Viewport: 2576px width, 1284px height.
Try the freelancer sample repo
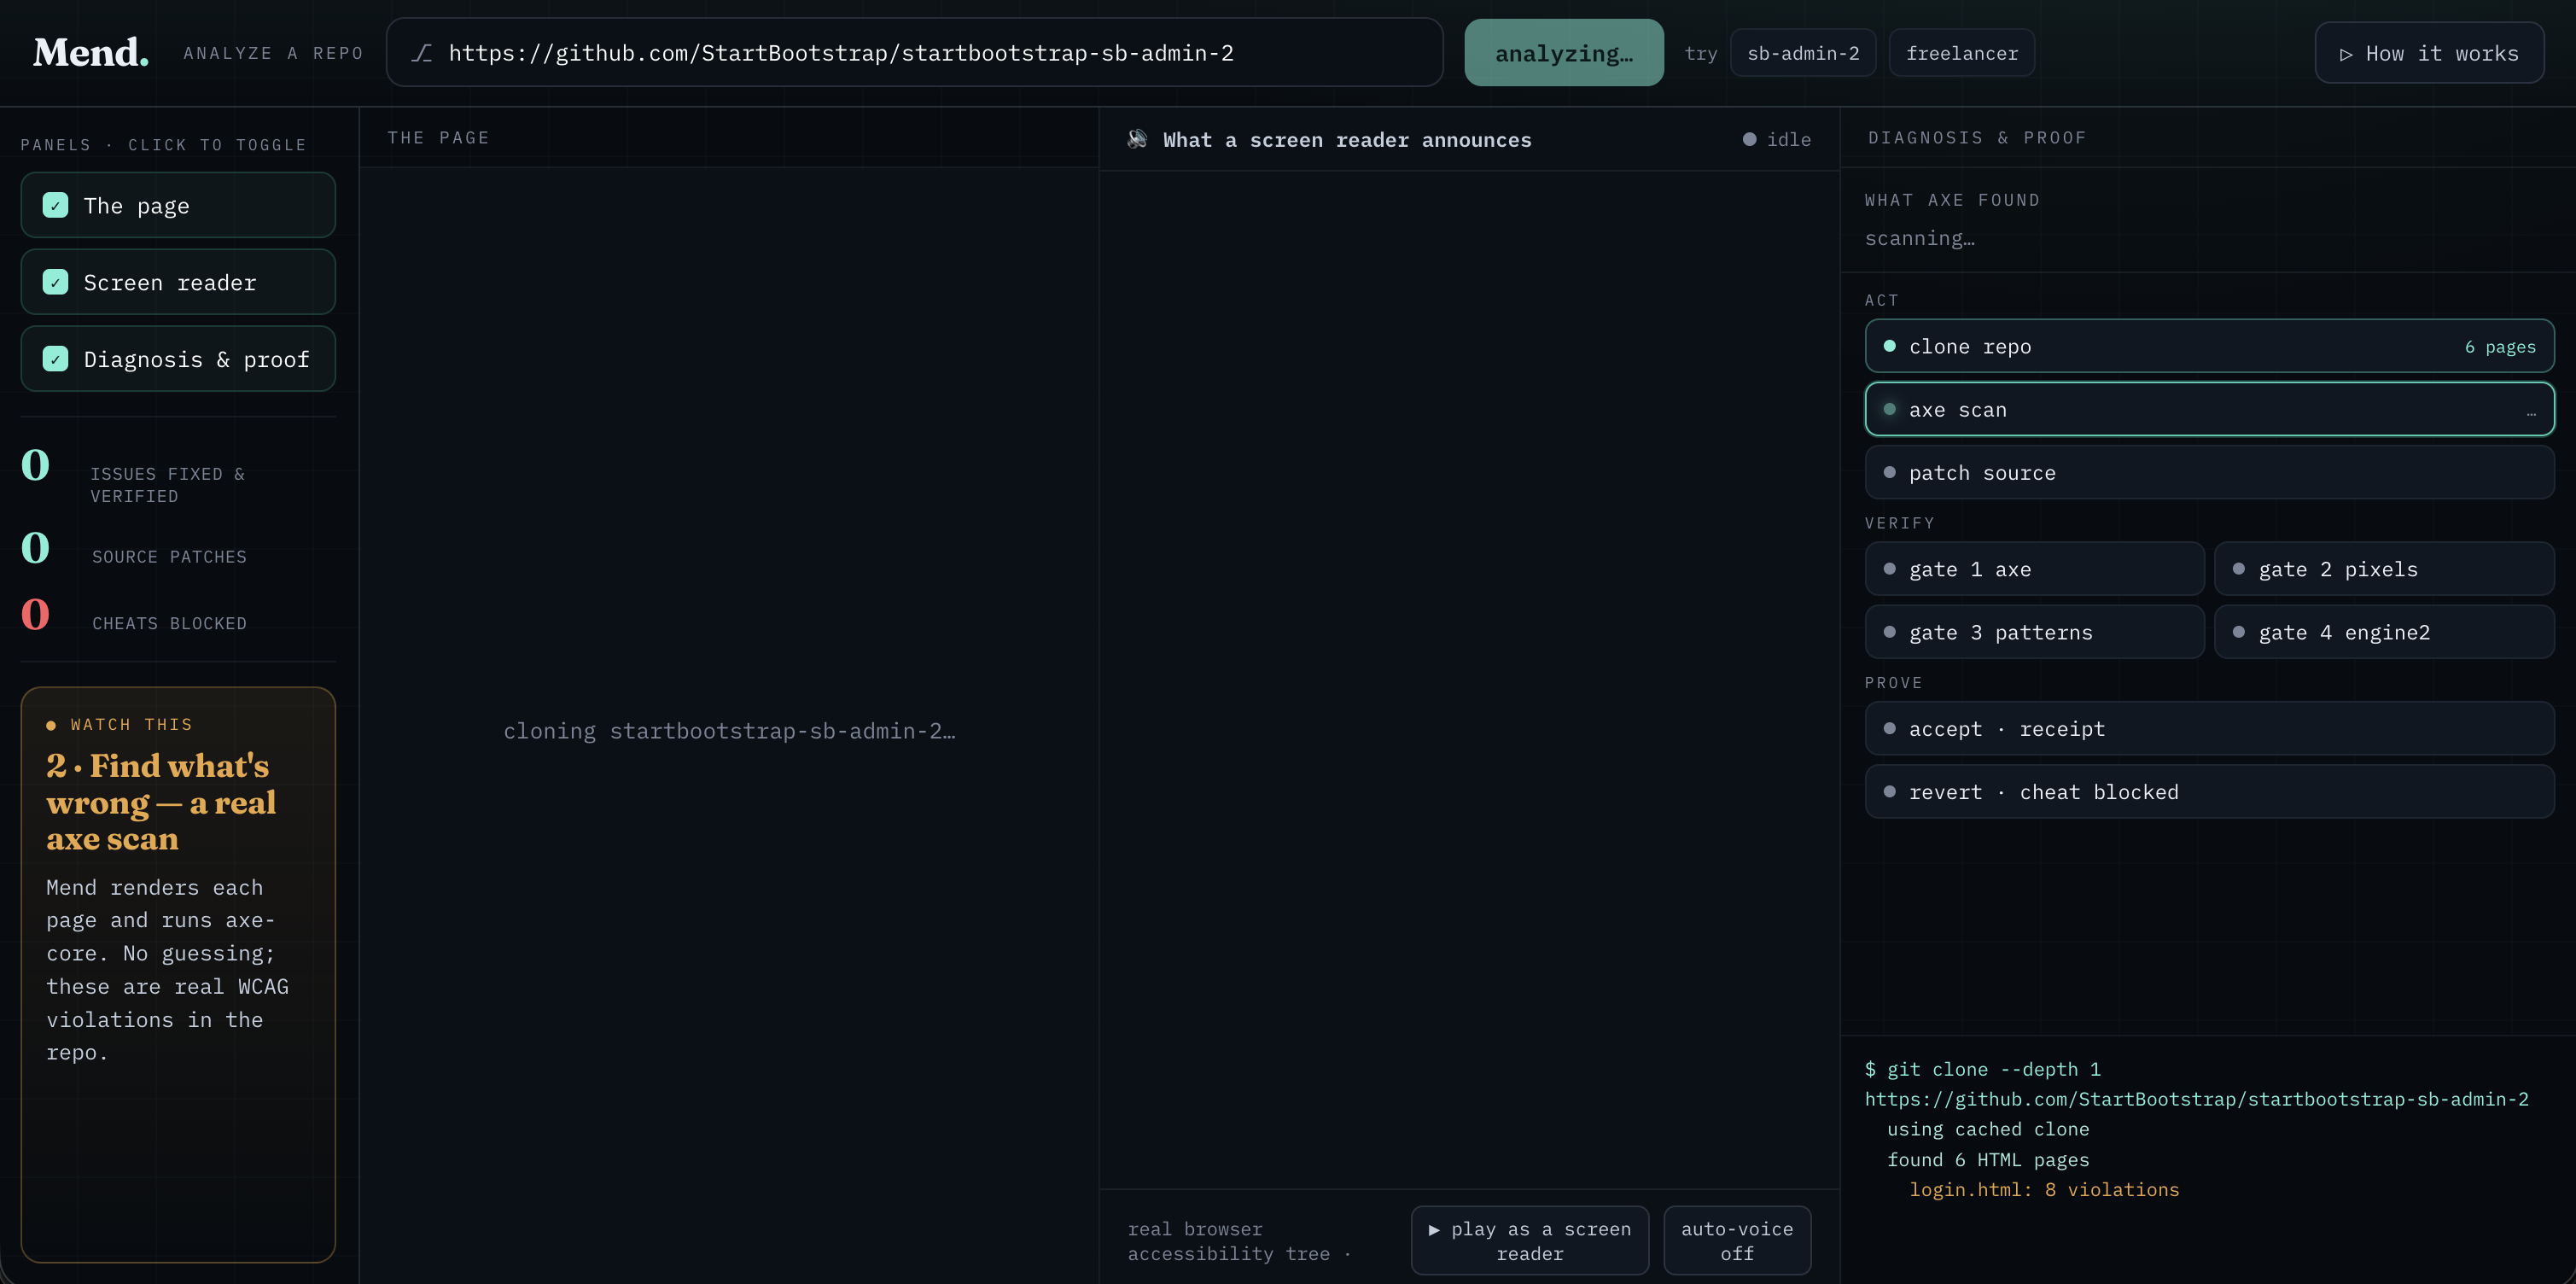pyautogui.click(x=1962, y=53)
